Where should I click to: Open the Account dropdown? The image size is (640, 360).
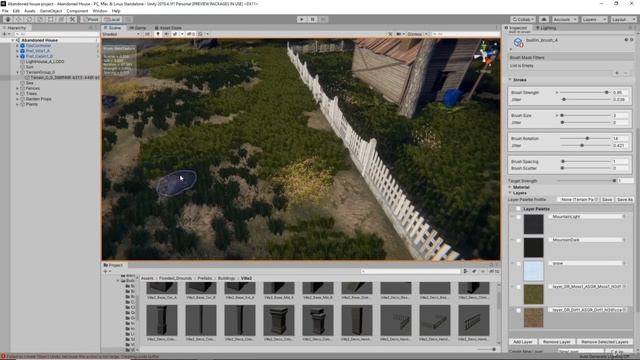564,19
